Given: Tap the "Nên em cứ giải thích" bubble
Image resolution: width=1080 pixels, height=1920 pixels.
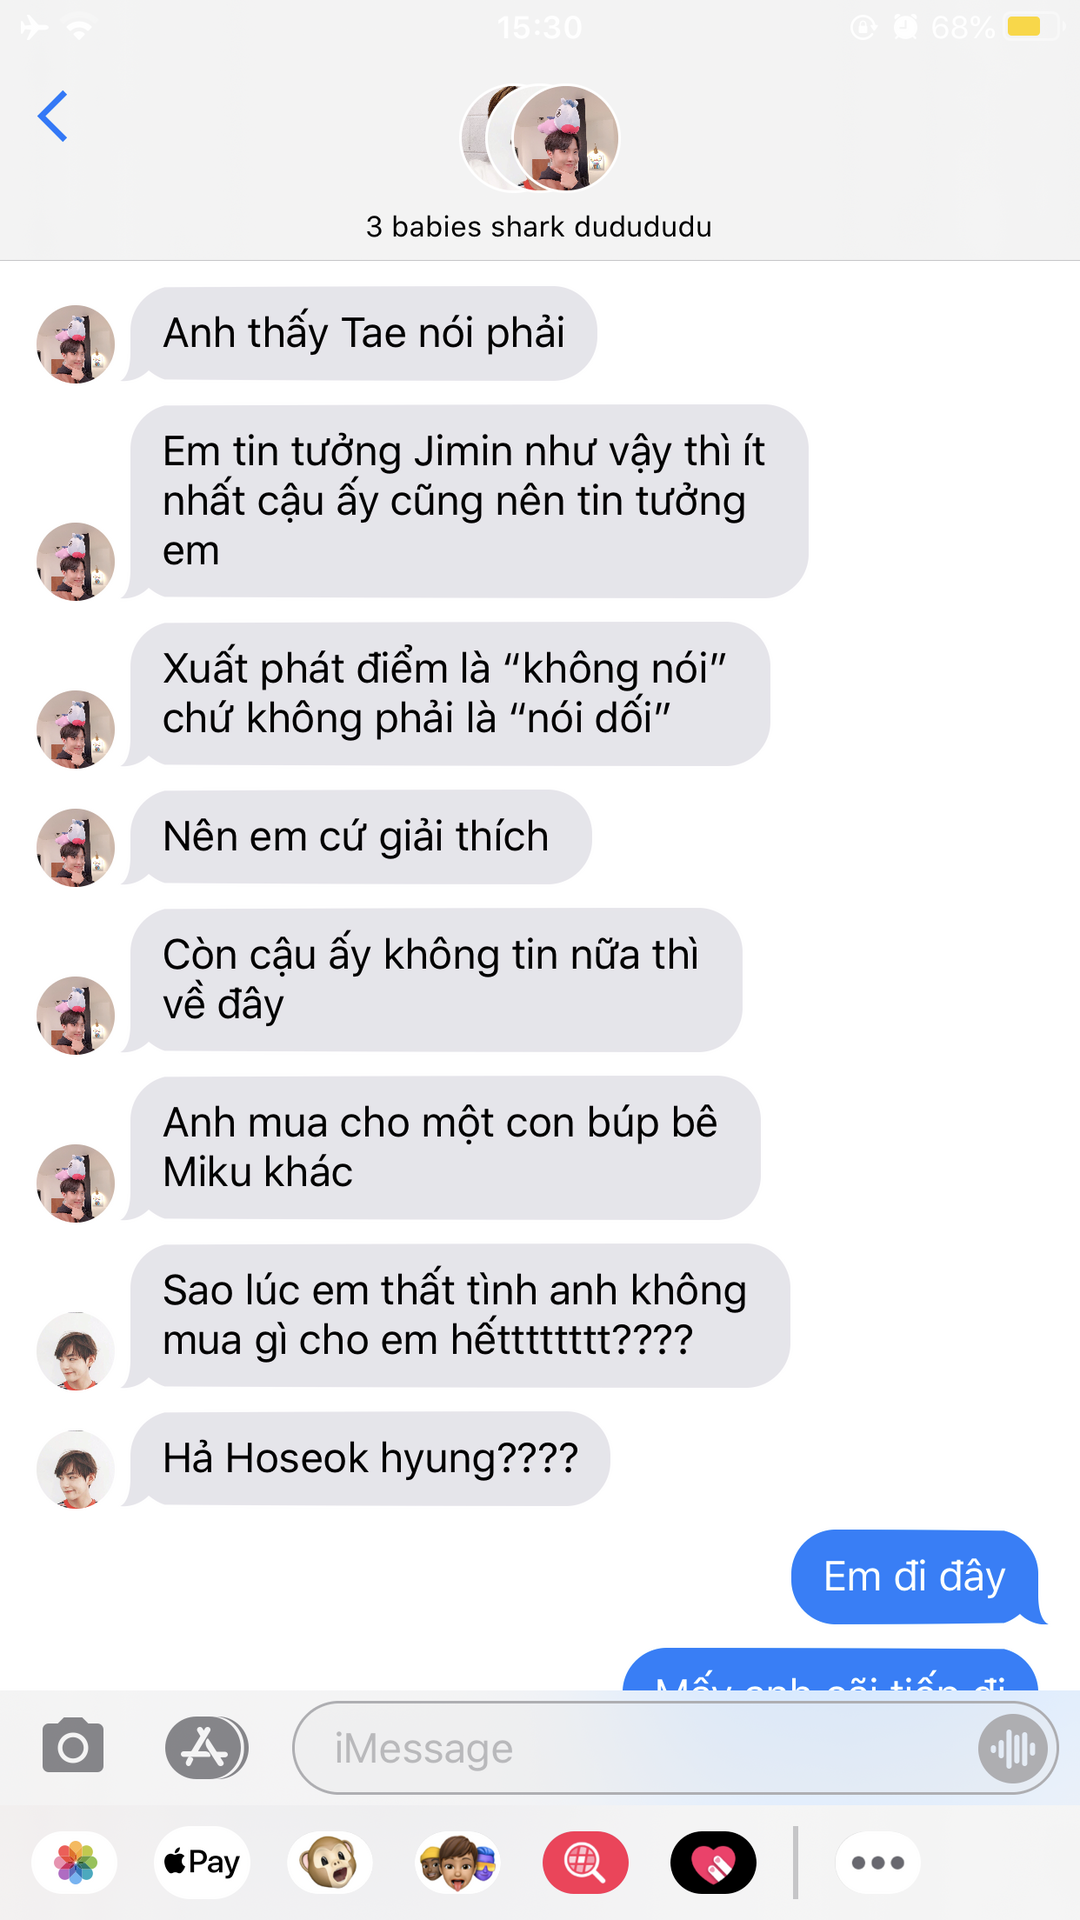Looking at the screenshot, I should pyautogui.click(x=360, y=837).
